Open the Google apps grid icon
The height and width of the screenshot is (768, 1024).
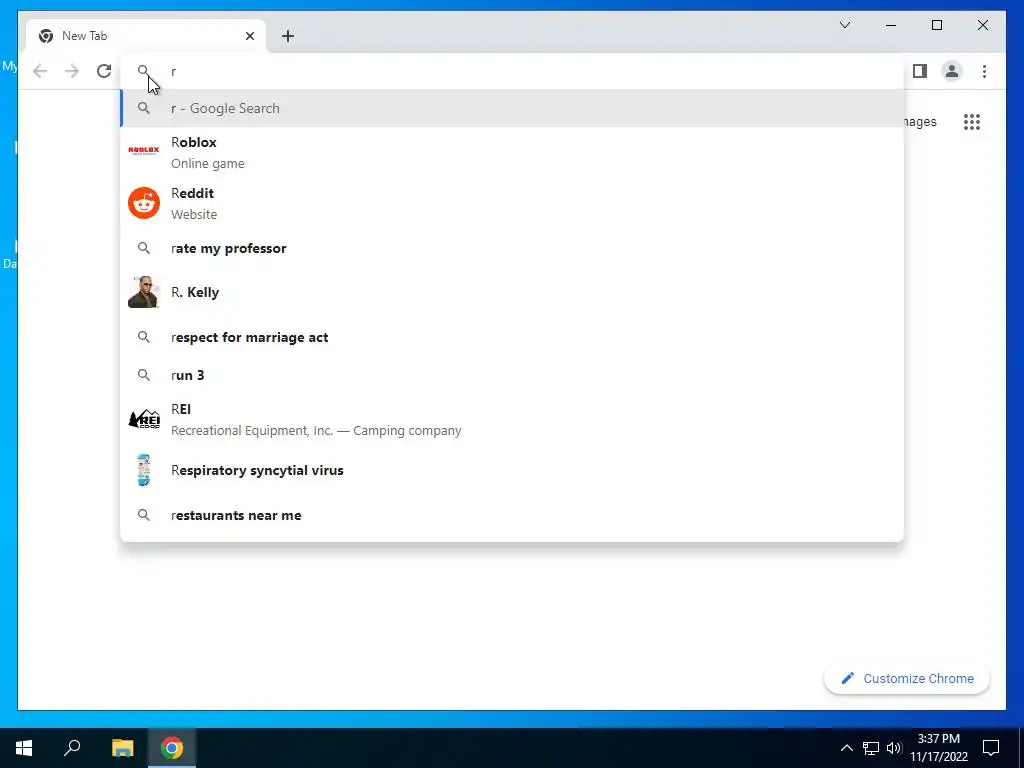(x=972, y=122)
